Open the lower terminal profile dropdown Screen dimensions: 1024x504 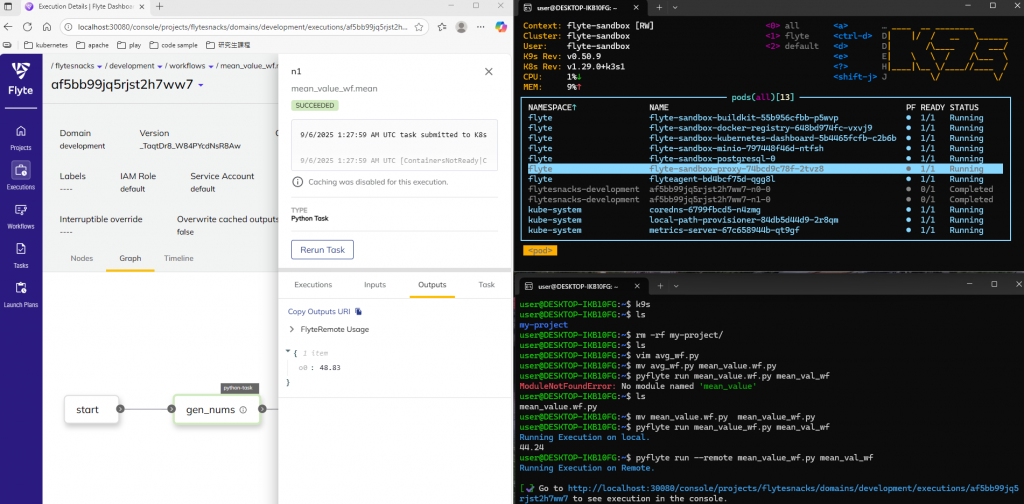(x=675, y=285)
